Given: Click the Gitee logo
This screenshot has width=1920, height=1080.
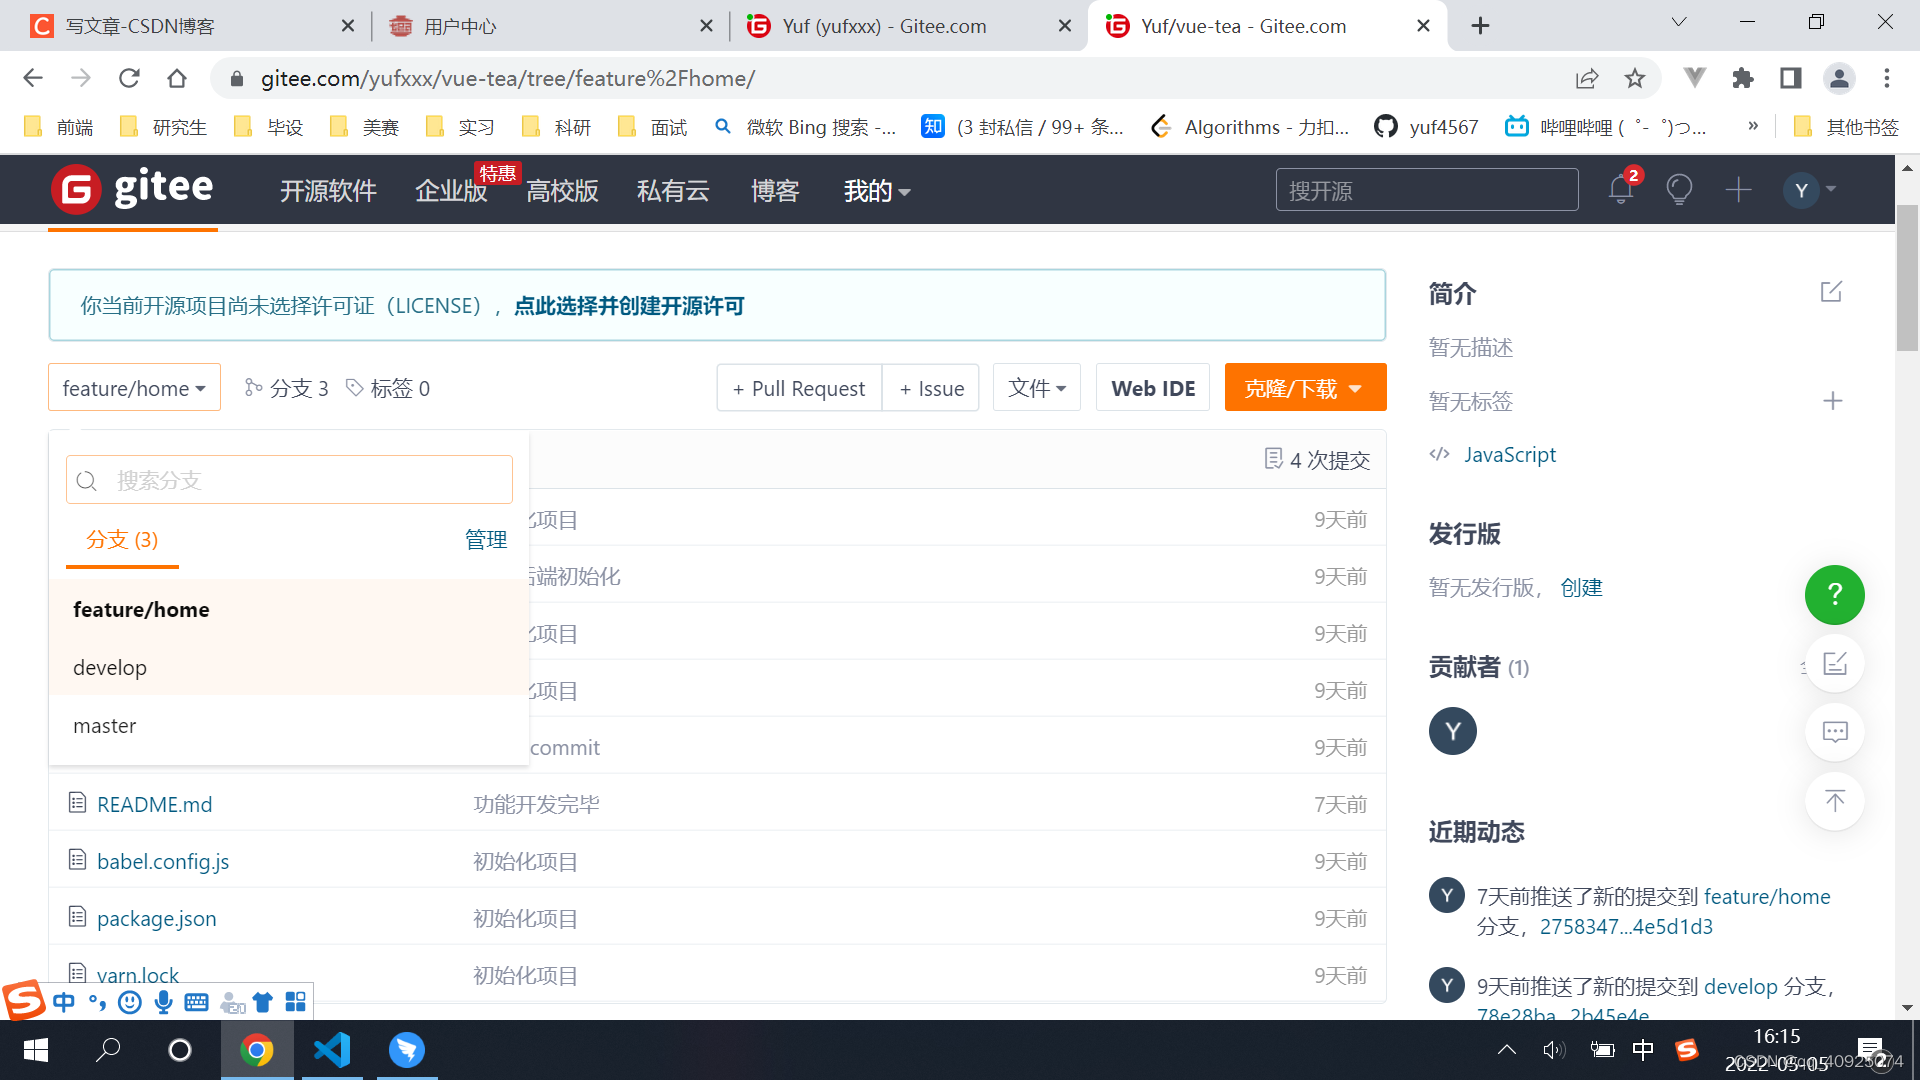Looking at the screenshot, I should click(x=132, y=189).
